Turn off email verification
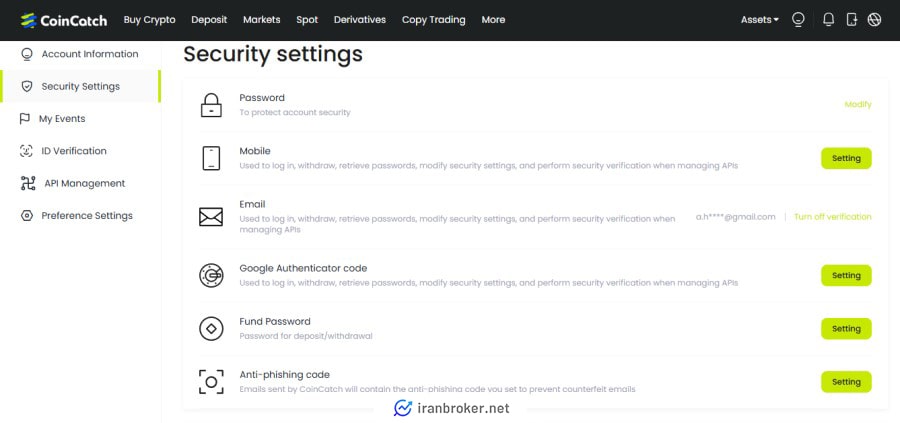 (832, 217)
